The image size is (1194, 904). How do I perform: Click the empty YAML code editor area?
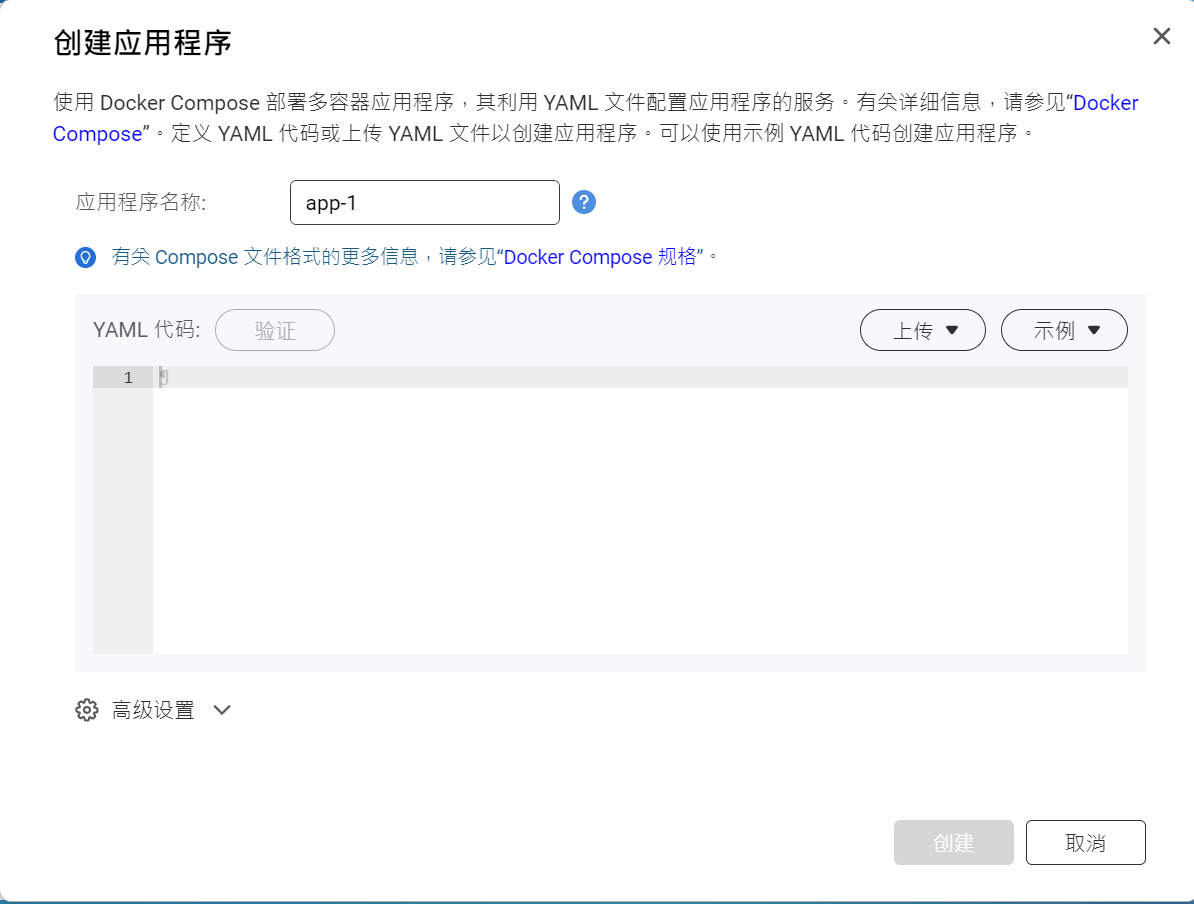[640, 520]
